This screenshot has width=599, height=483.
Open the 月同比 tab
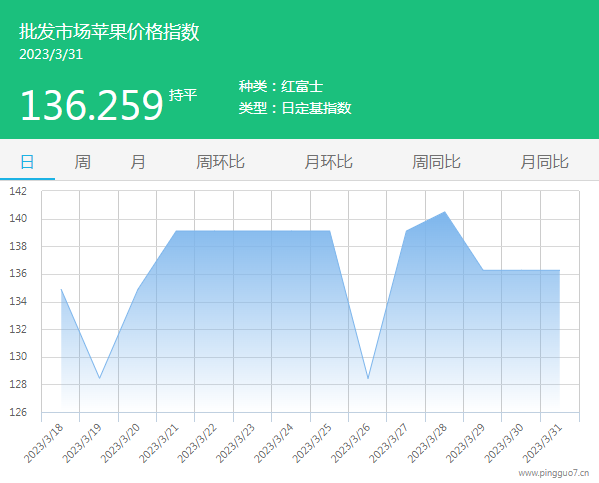pyautogui.click(x=544, y=162)
